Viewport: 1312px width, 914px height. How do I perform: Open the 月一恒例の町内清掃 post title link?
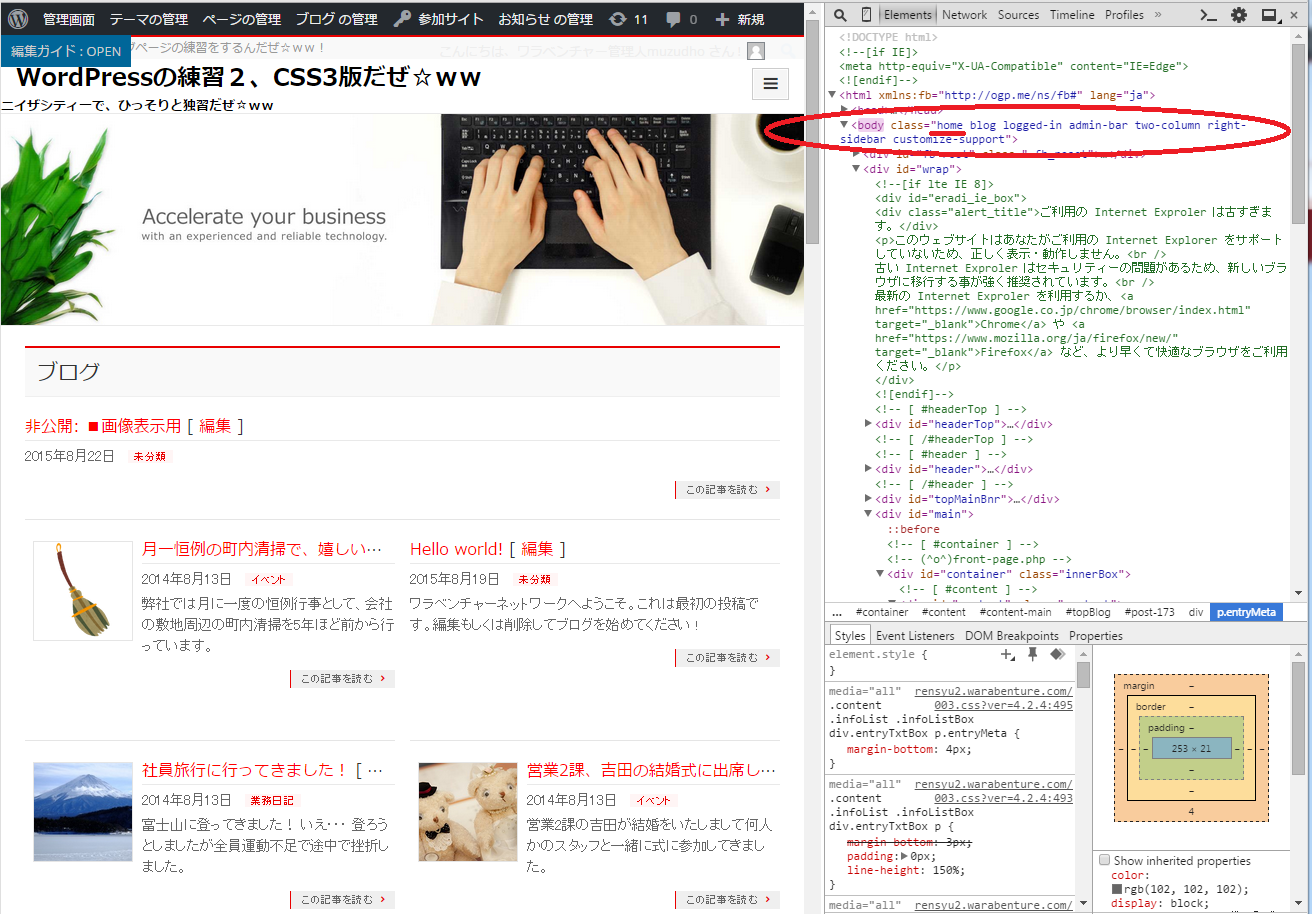point(263,549)
